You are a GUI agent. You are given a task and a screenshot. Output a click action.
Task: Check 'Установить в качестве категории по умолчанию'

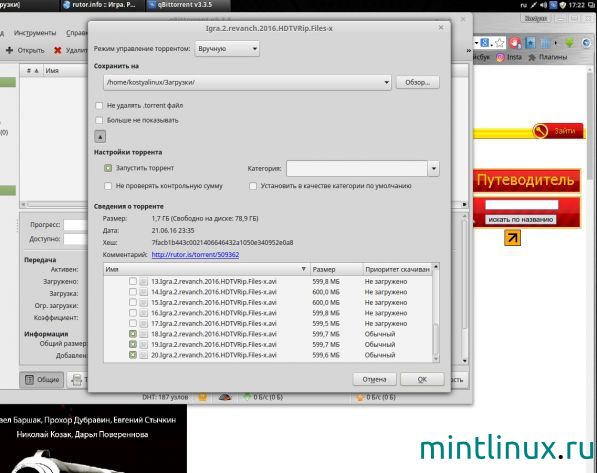253,186
